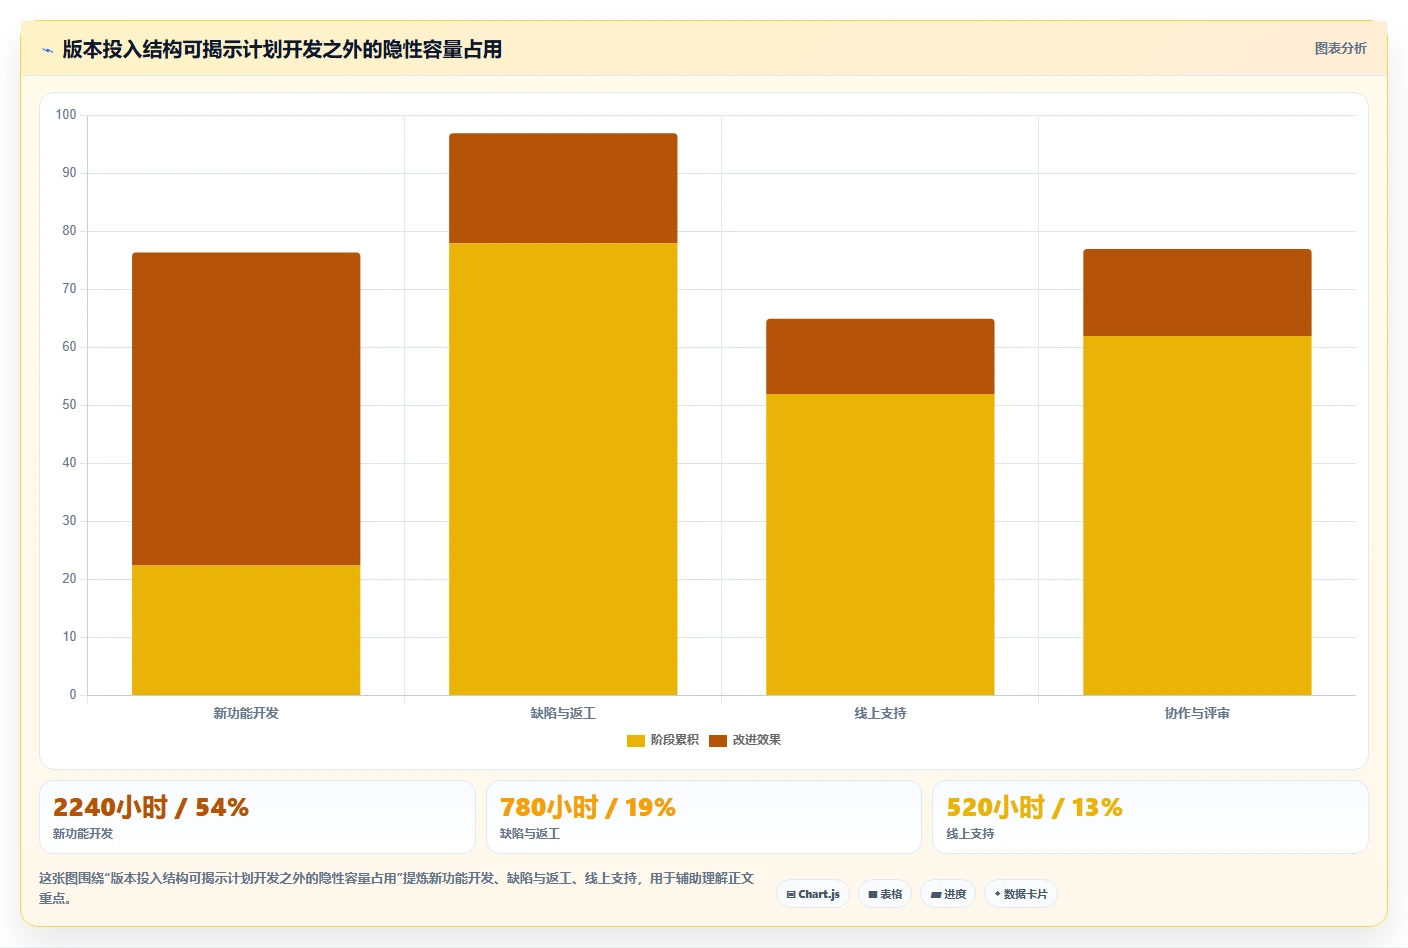Image resolution: width=1408 pixels, height=948 pixels.
Task: Click the 线上支持 caption under 520小时
Action: pos(970,834)
